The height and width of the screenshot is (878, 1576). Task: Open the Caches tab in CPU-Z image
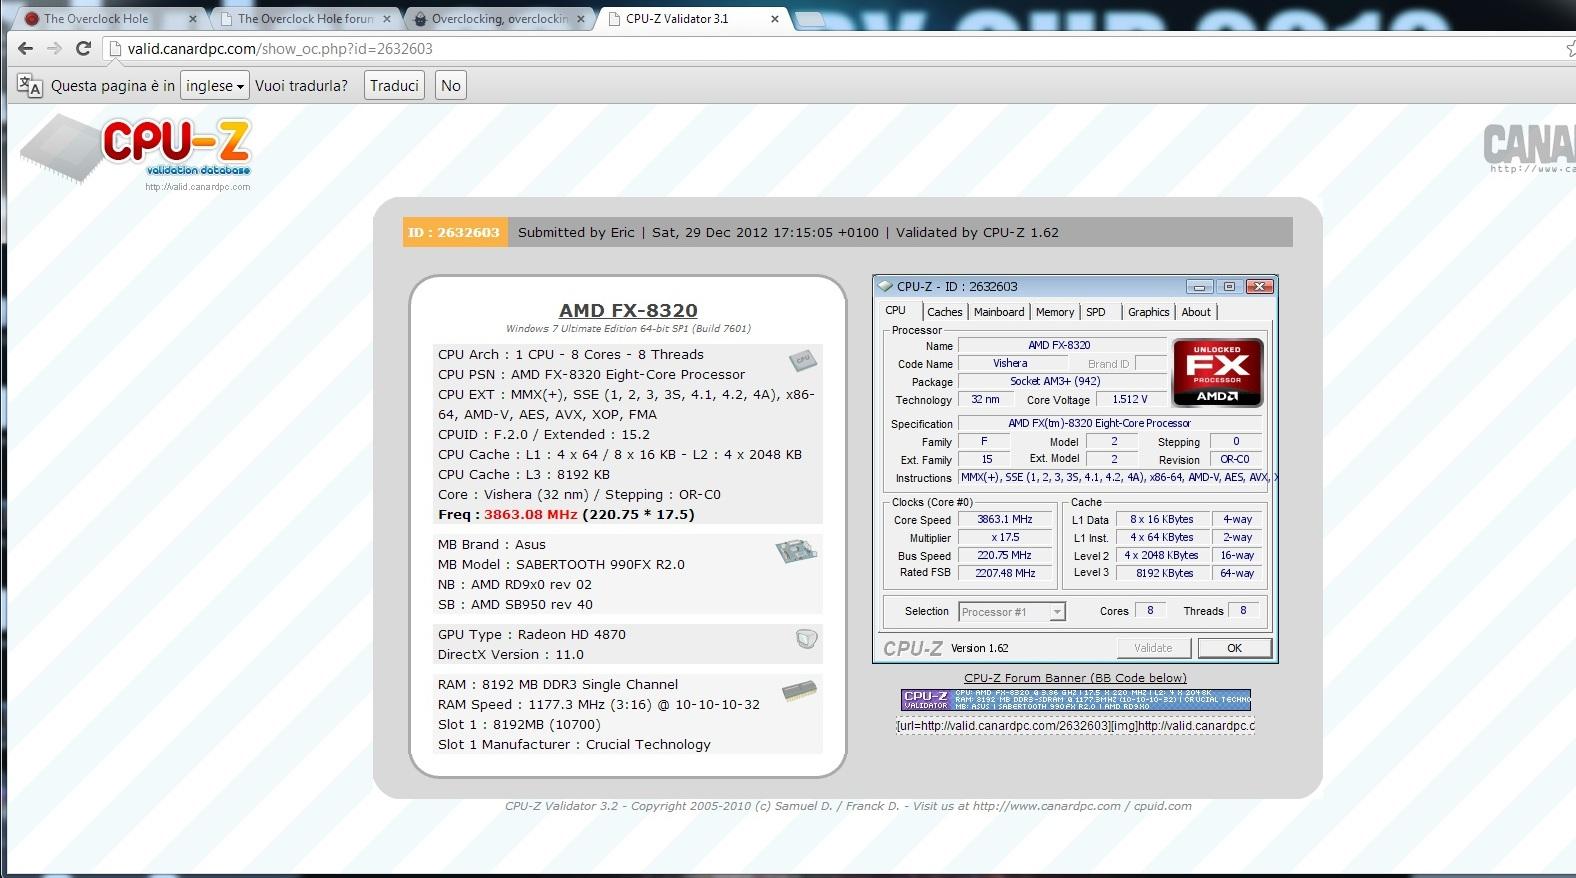coord(944,312)
